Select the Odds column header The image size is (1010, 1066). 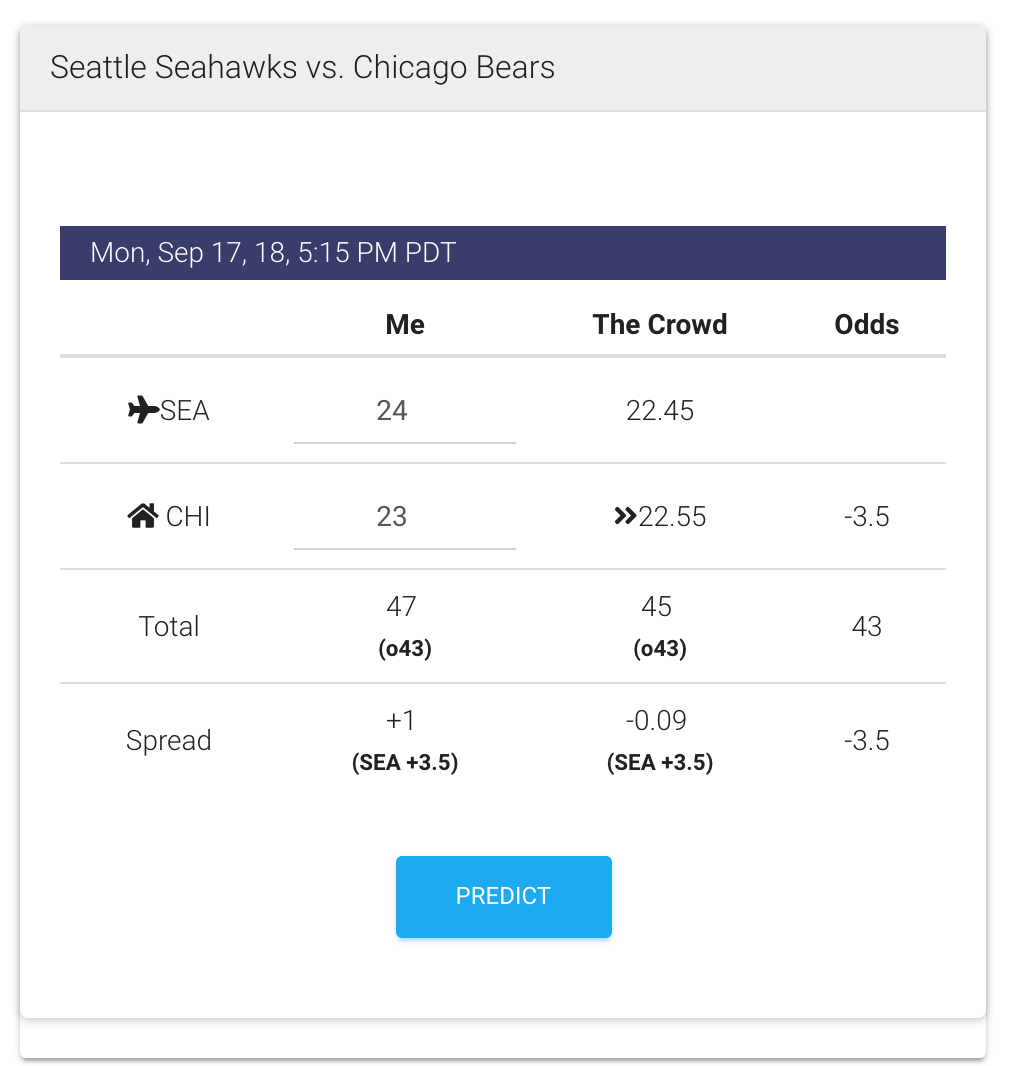point(866,324)
